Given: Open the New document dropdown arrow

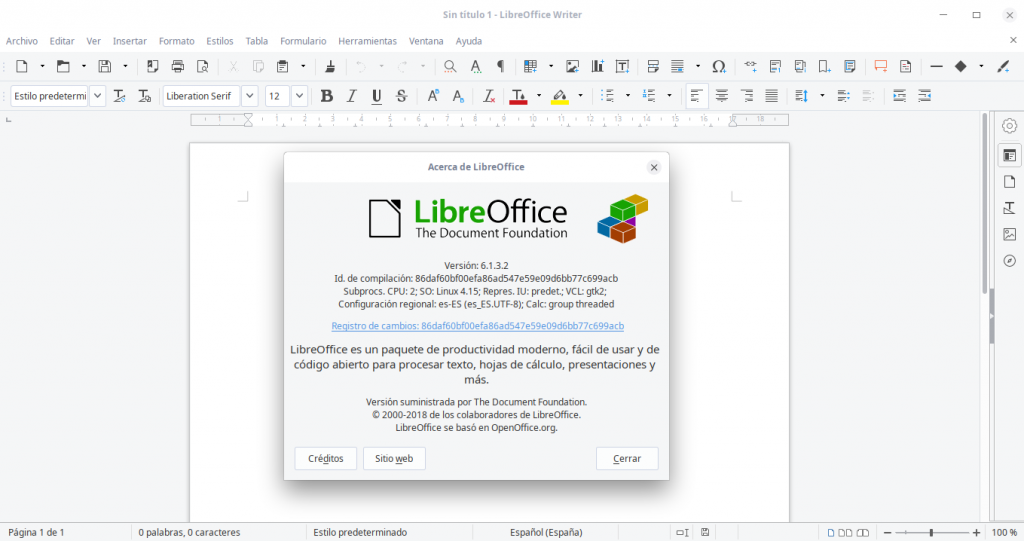Looking at the screenshot, I should (x=42, y=66).
